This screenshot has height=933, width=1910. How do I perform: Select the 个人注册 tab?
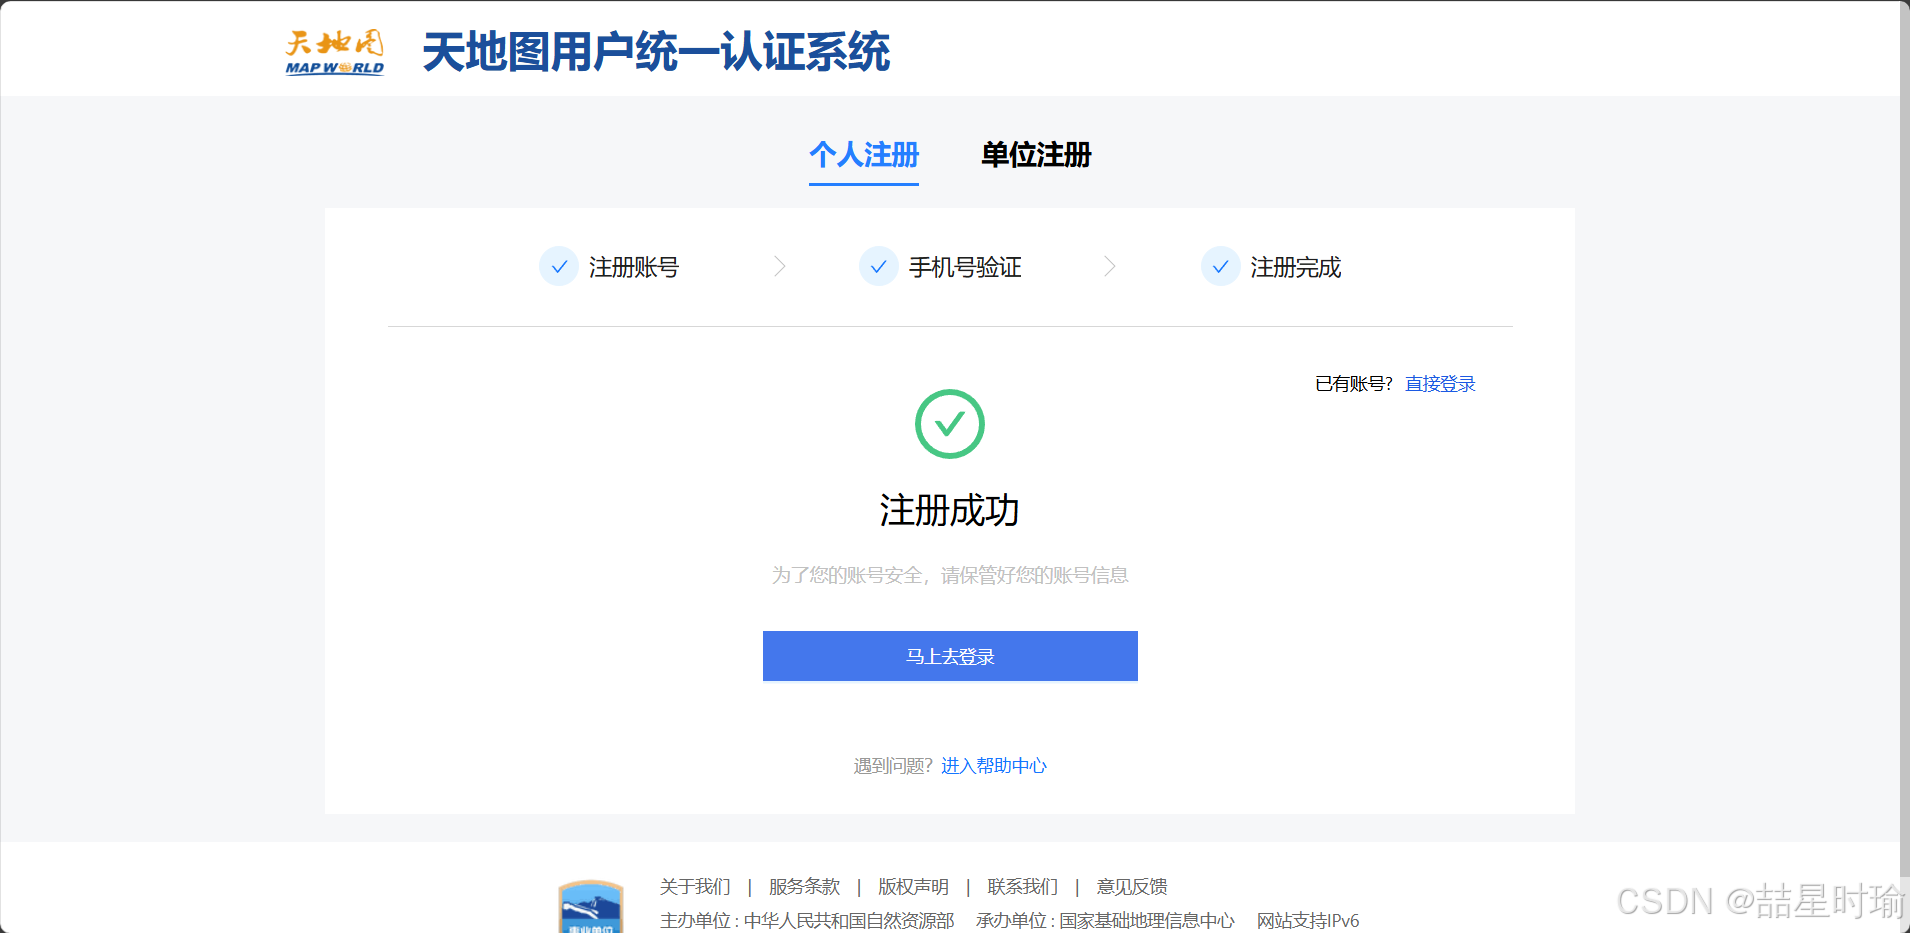point(864,155)
